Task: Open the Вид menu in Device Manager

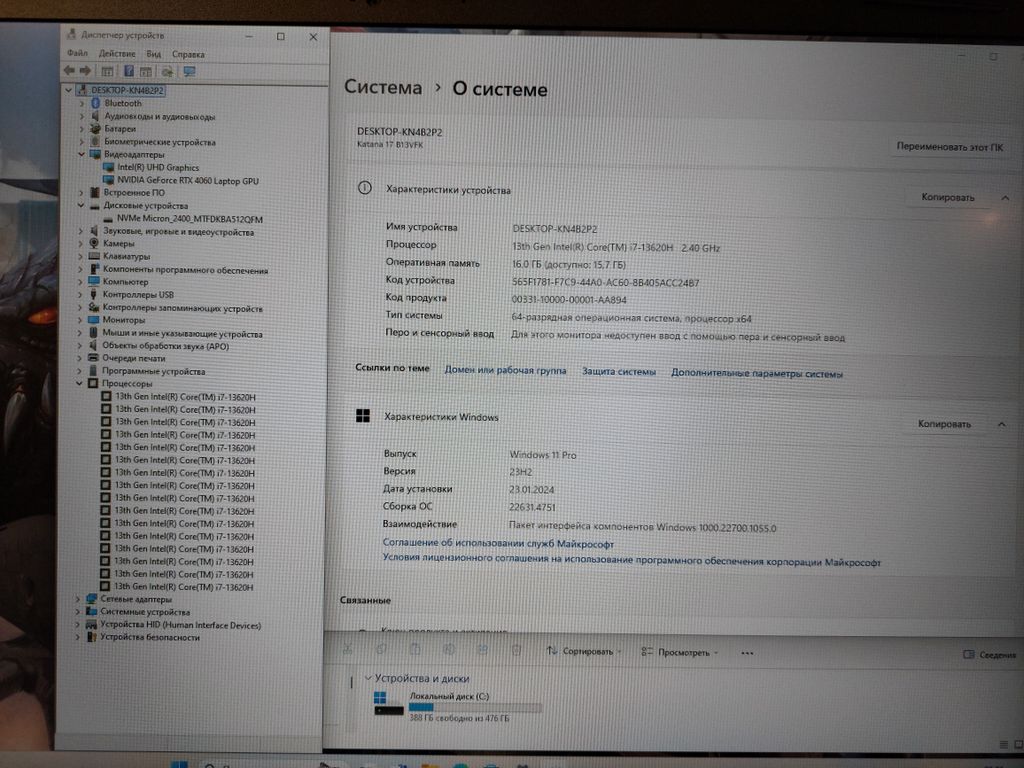Action: 153,53
